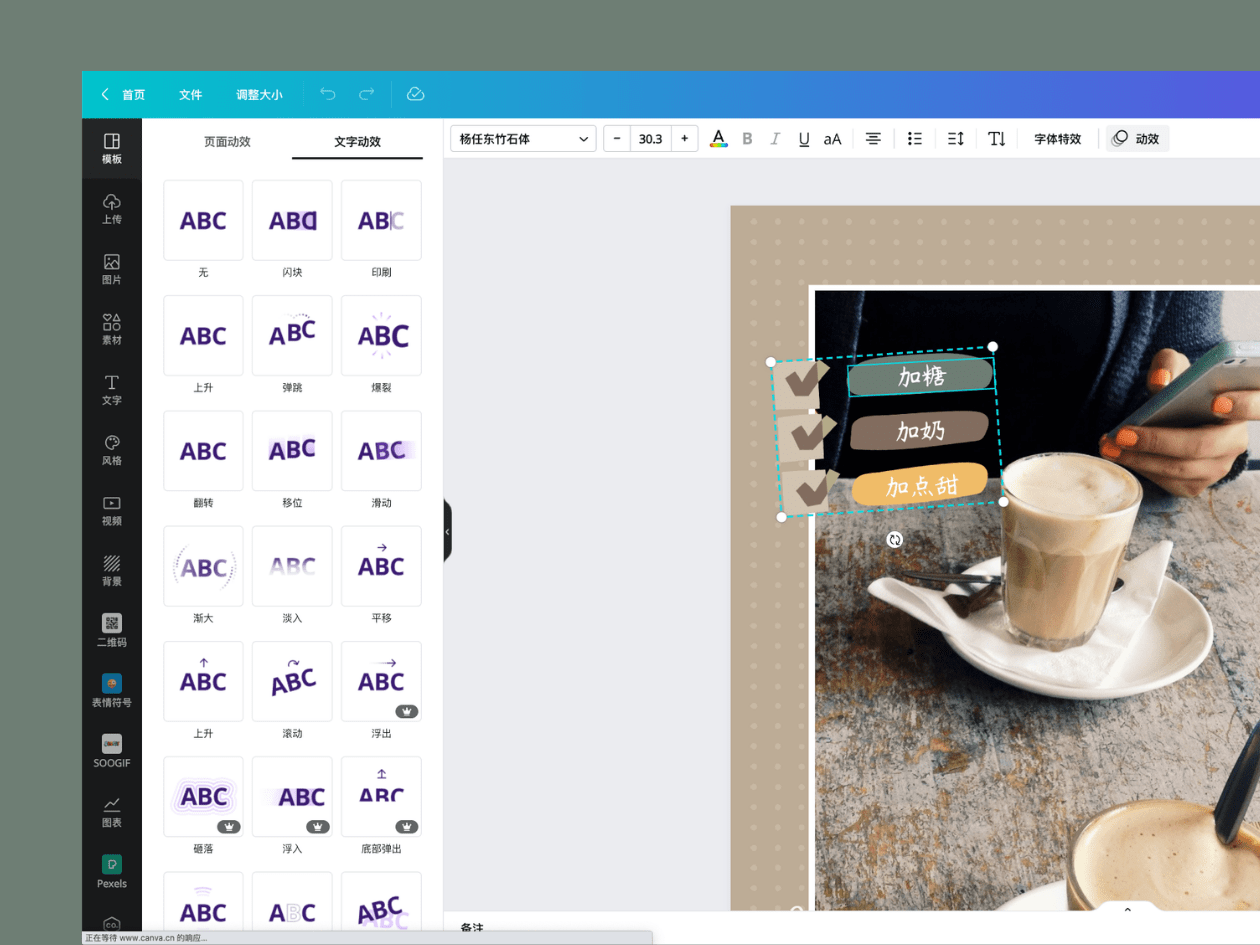Open the 文件 menu
Image resolution: width=1260 pixels, height=945 pixels.
pos(190,95)
